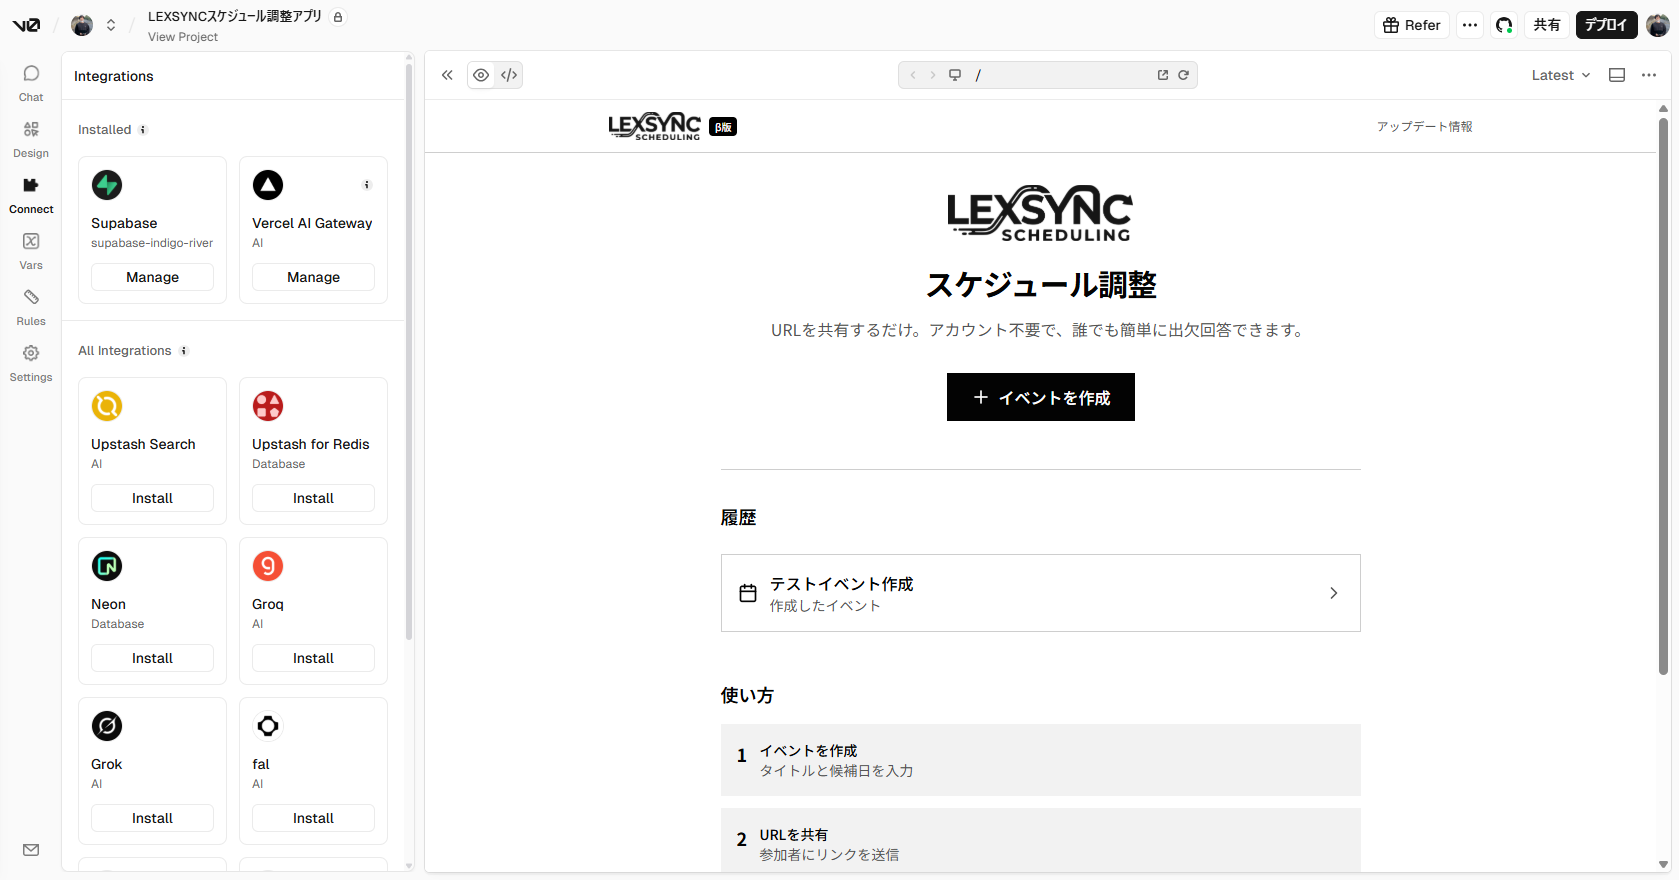This screenshot has height=880, width=1679.
Task: Click the project lock privacy icon
Action: click(338, 17)
